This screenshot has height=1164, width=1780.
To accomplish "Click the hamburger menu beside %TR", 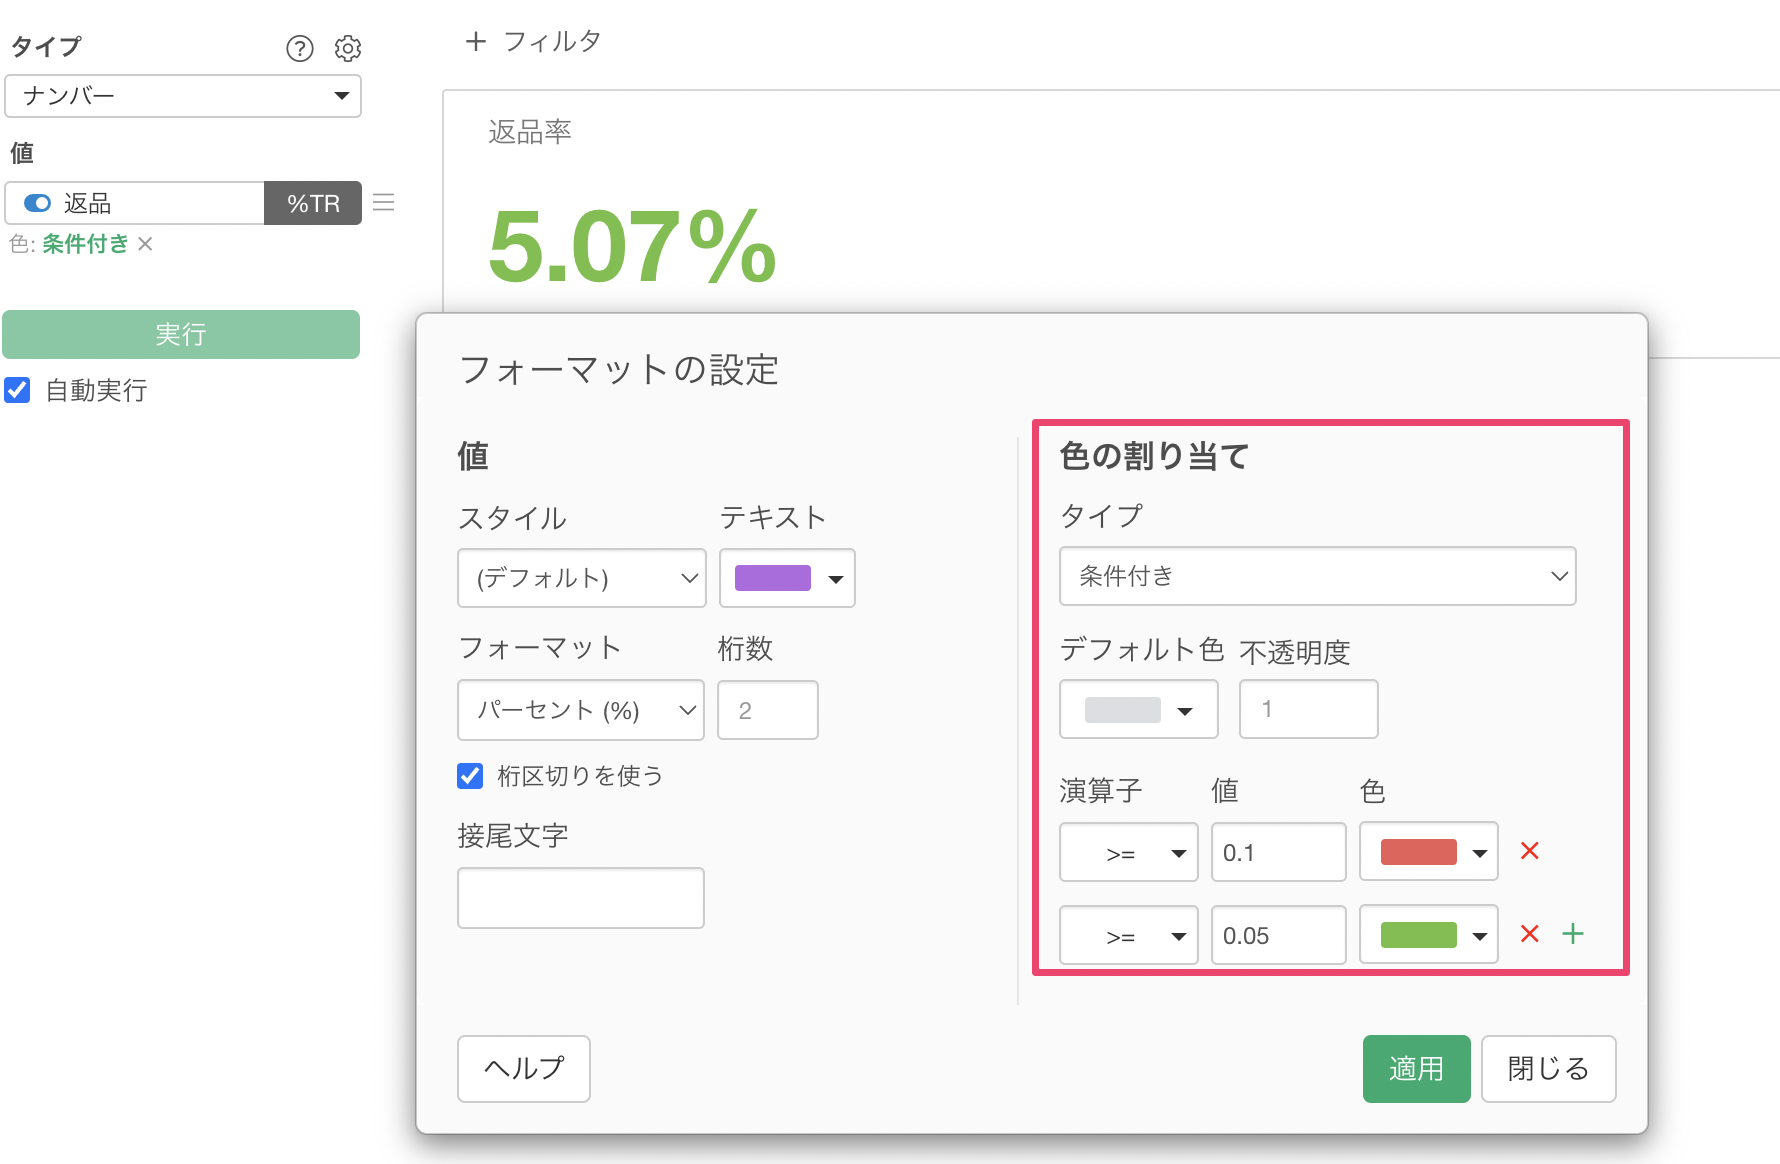I will (x=384, y=203).
